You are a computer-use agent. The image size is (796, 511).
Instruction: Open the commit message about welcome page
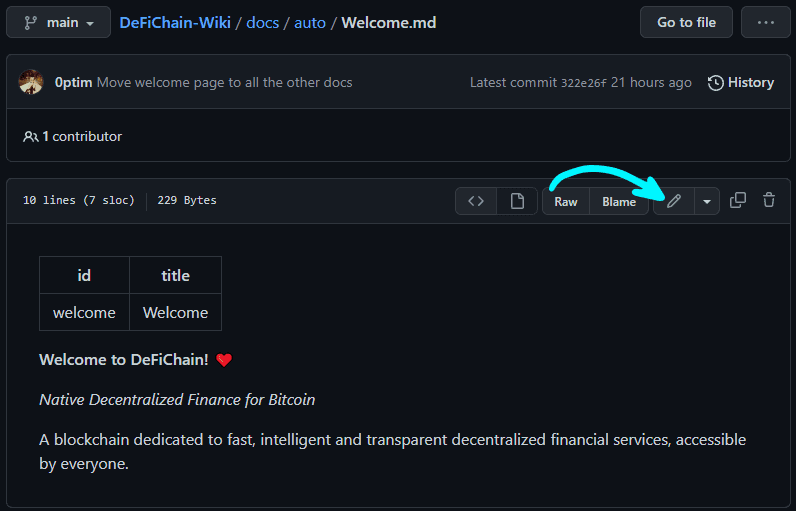(x=224, y=82)
